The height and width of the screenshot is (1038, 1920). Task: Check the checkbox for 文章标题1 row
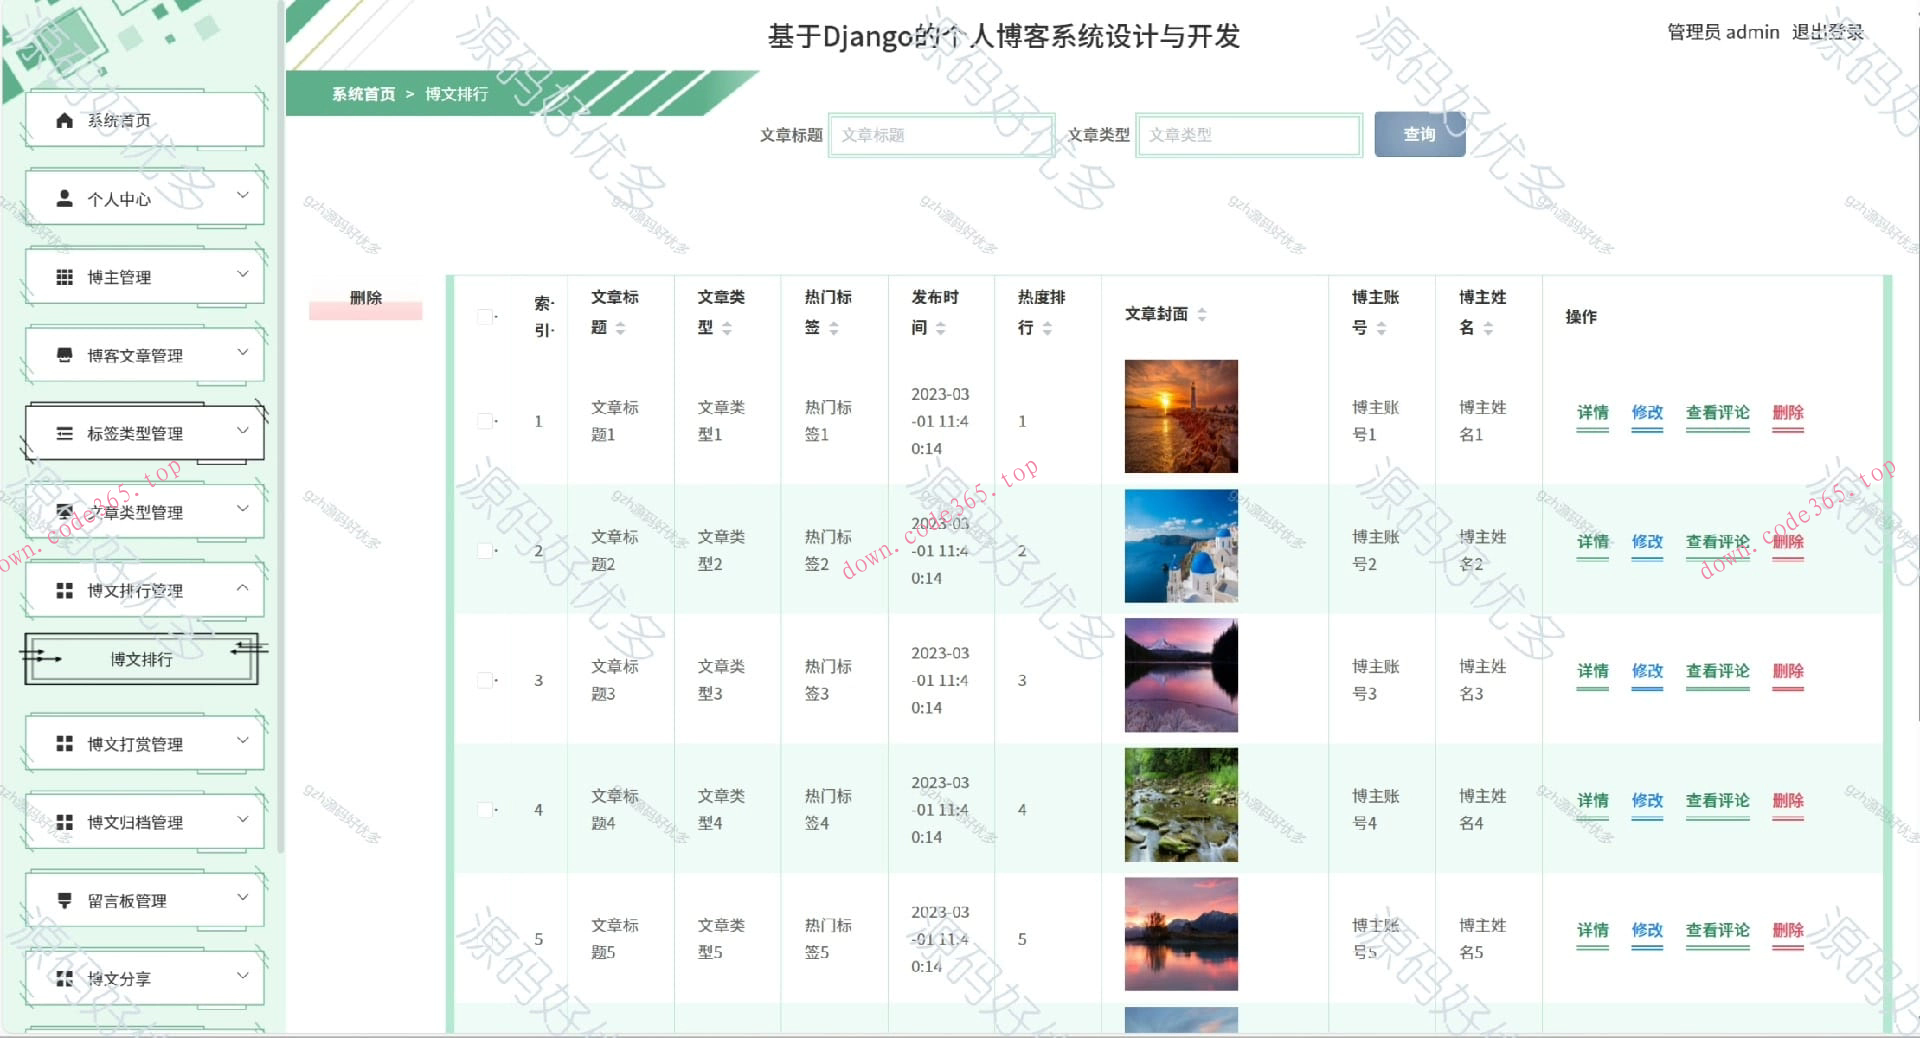(485, 421)
